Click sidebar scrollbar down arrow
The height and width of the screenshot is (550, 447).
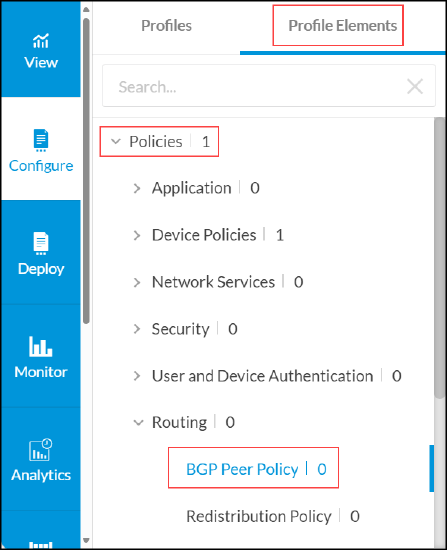(86, 540)
